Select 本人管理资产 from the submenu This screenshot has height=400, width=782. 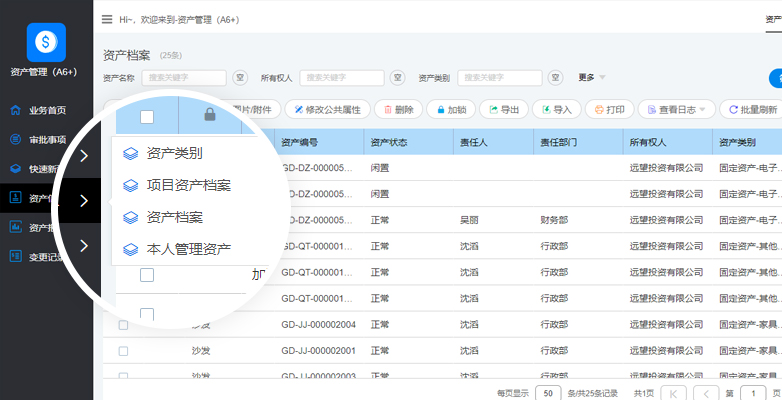(x=188, y=248)
